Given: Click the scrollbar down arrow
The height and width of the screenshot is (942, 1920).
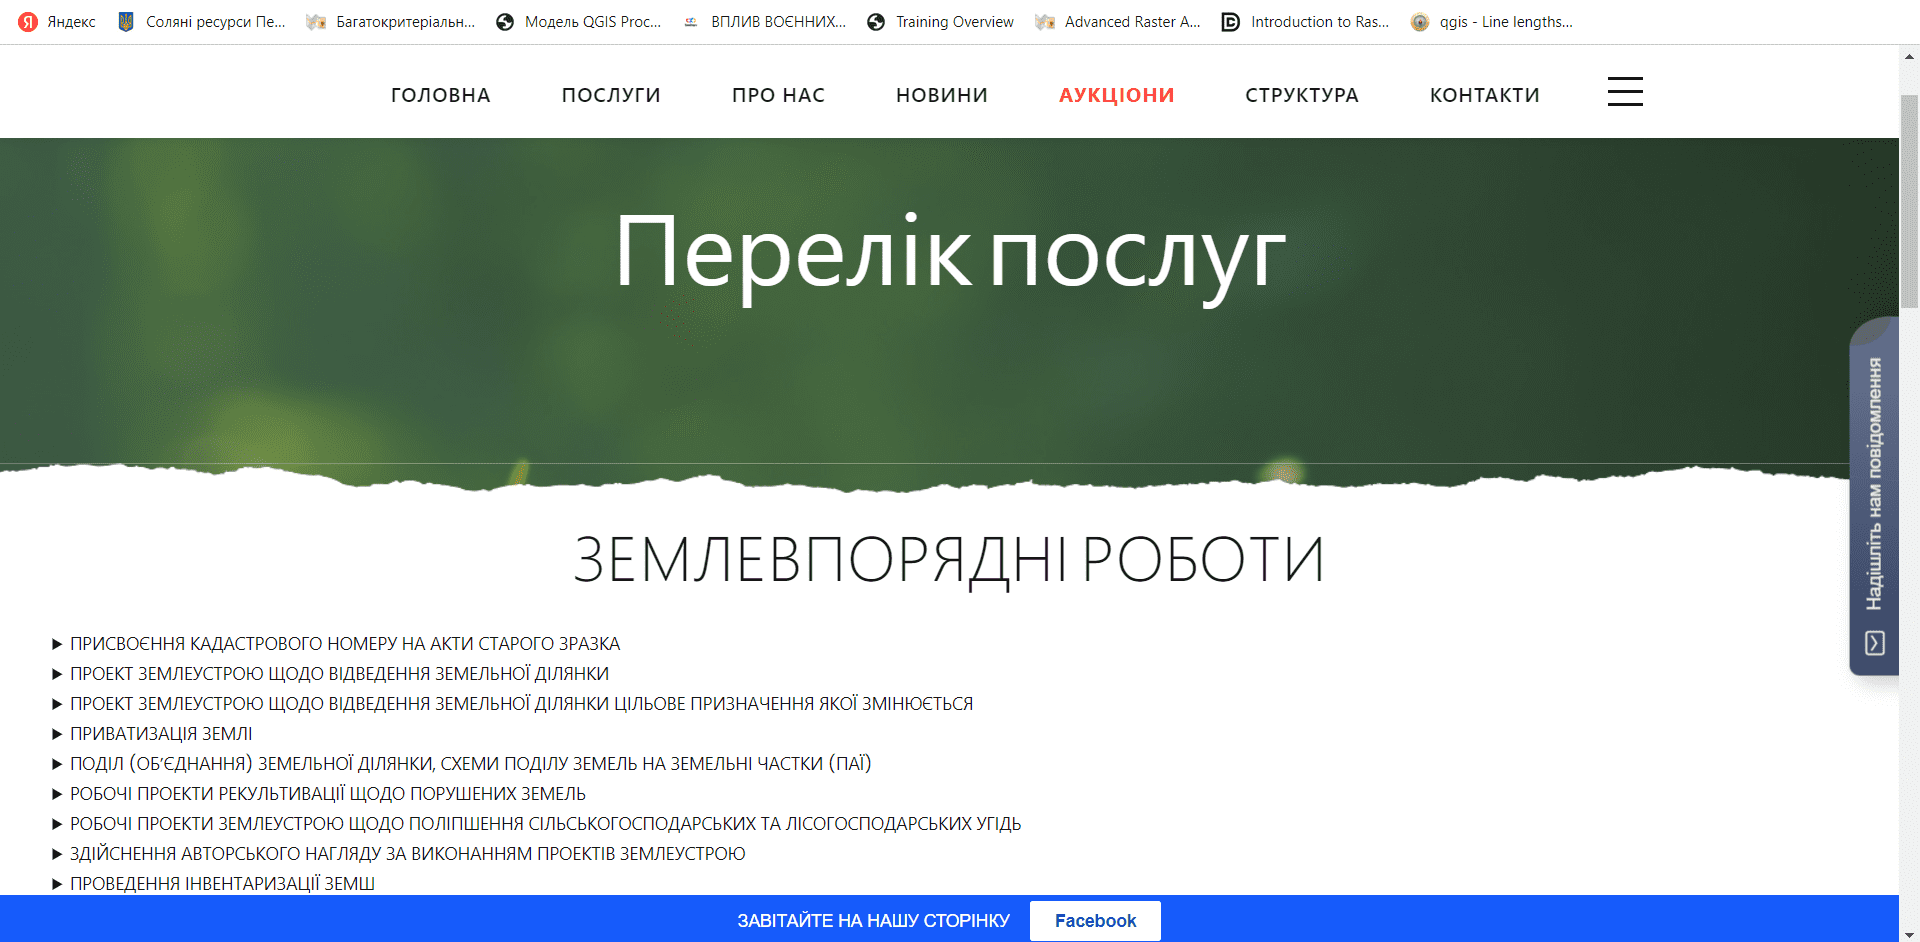Looking at the screenshot, I should pos(1909,934).
